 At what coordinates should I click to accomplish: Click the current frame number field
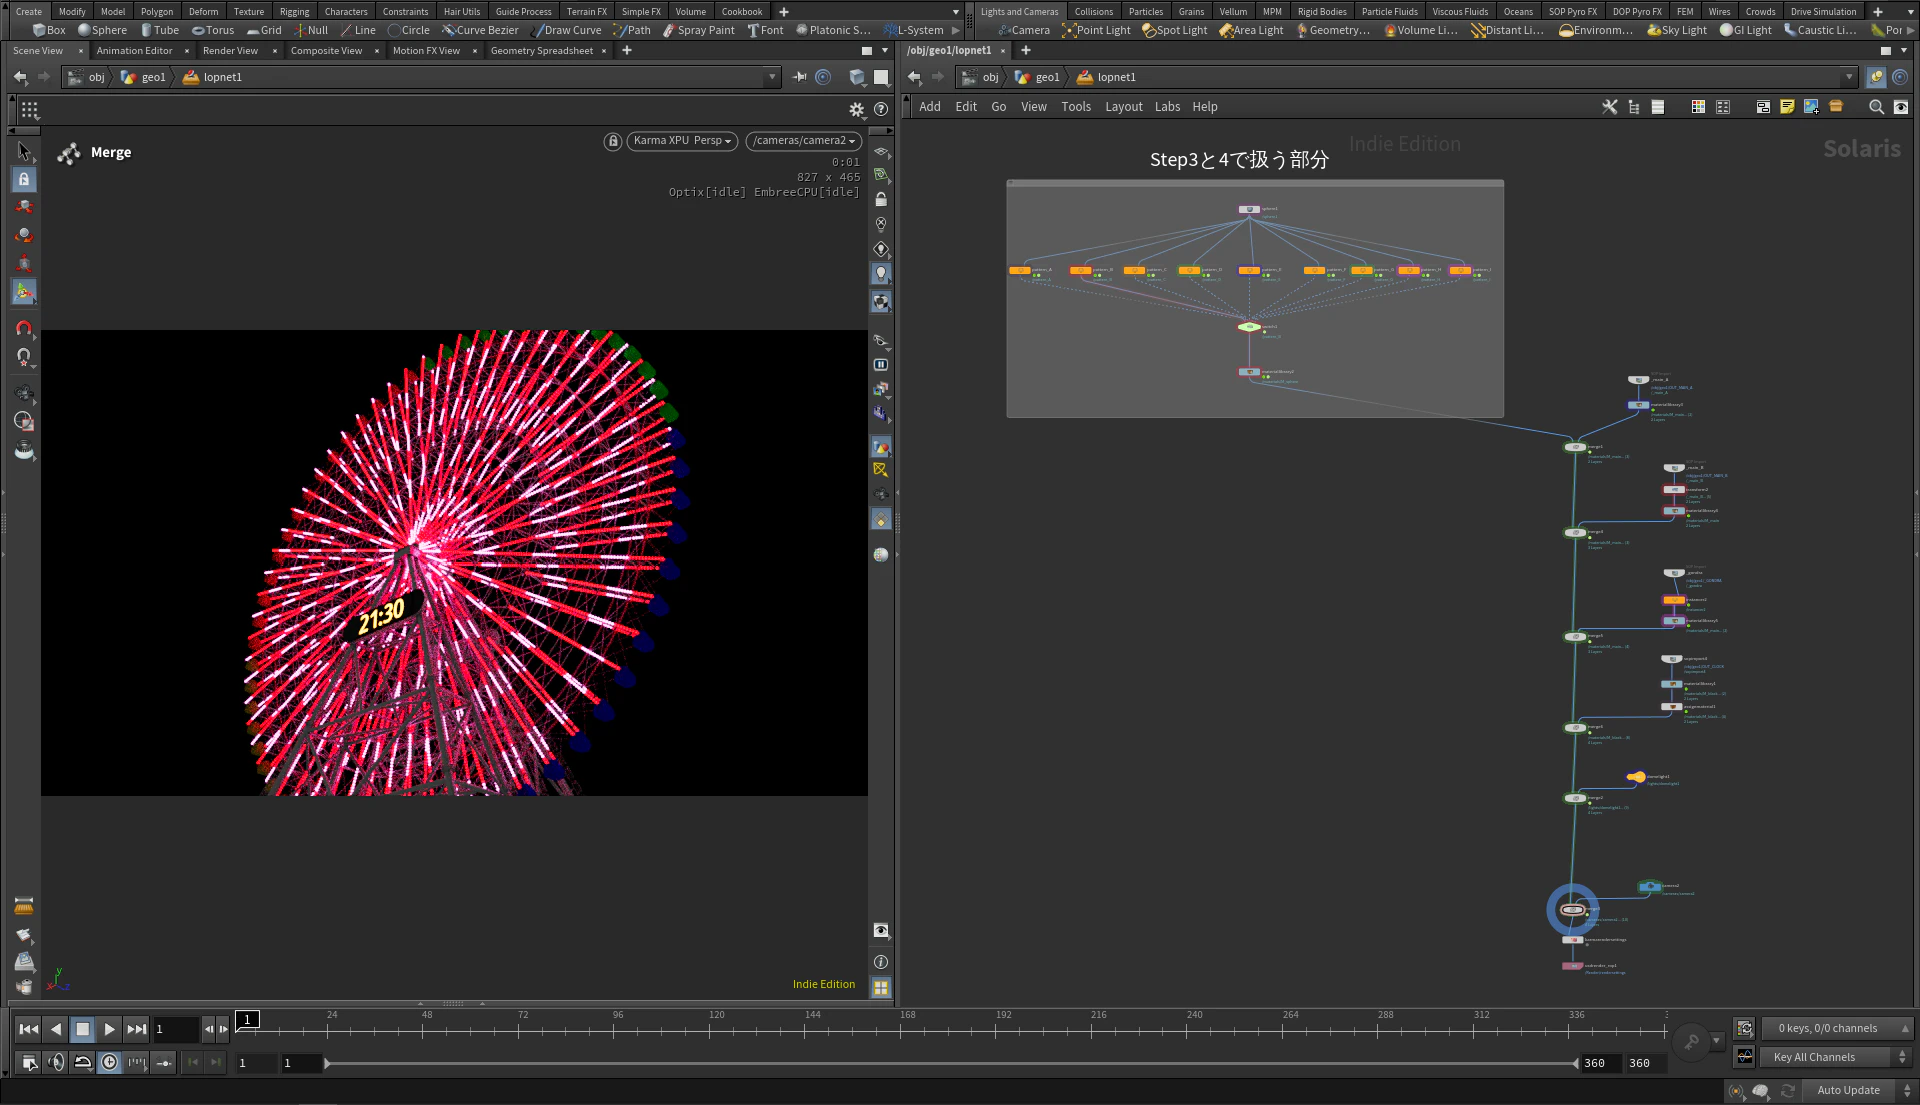[174, 1029]
